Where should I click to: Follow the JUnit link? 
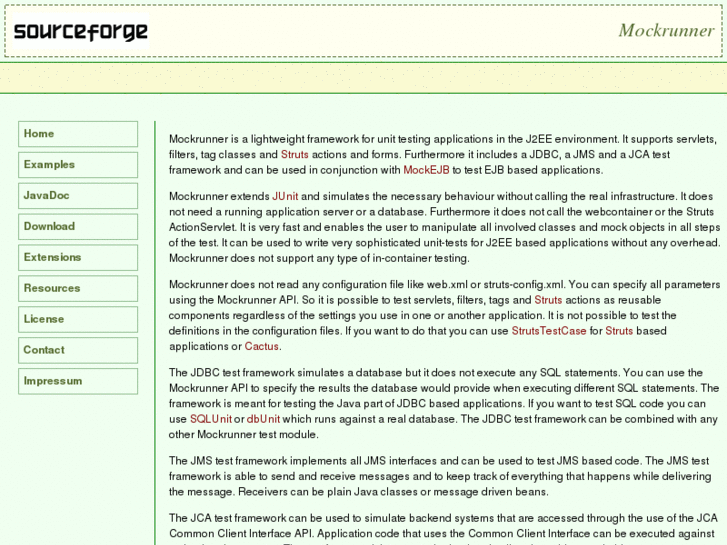[285, 196]
